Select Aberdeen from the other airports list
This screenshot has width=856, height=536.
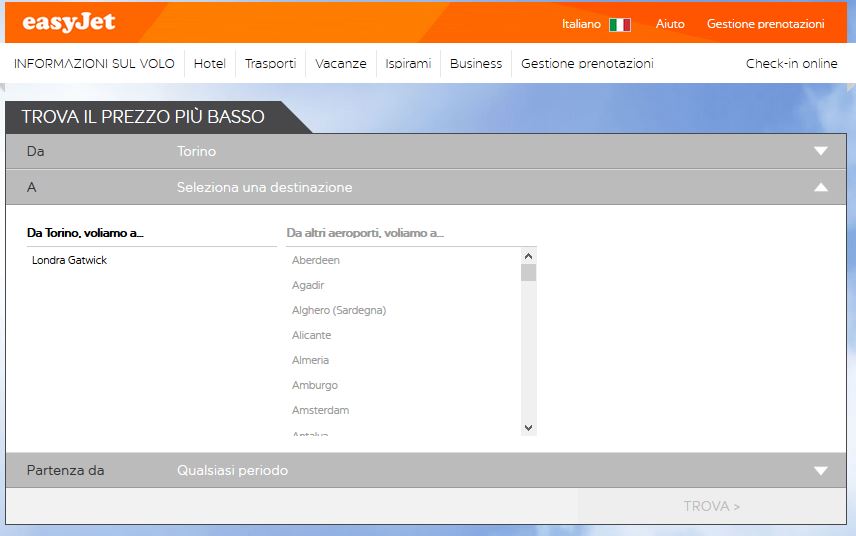pos(316,260)
